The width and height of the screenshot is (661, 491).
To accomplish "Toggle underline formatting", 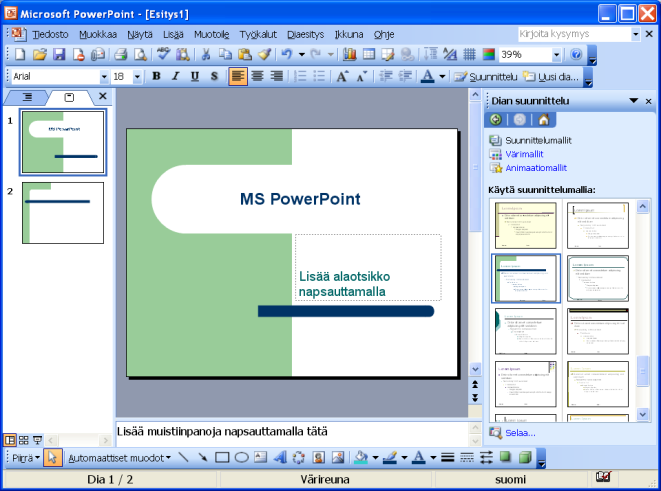I will (195, 76).
